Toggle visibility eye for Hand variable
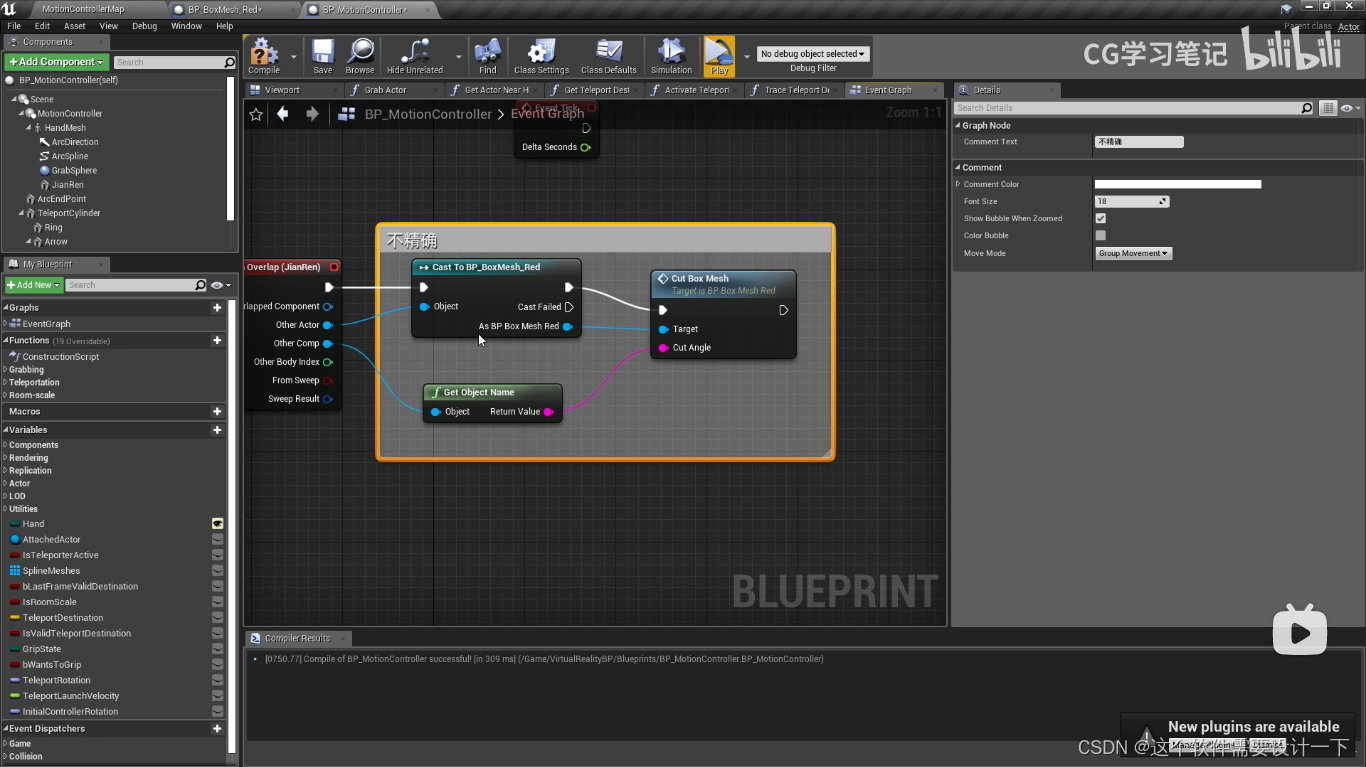1366x767 pixels. (217, 523)
